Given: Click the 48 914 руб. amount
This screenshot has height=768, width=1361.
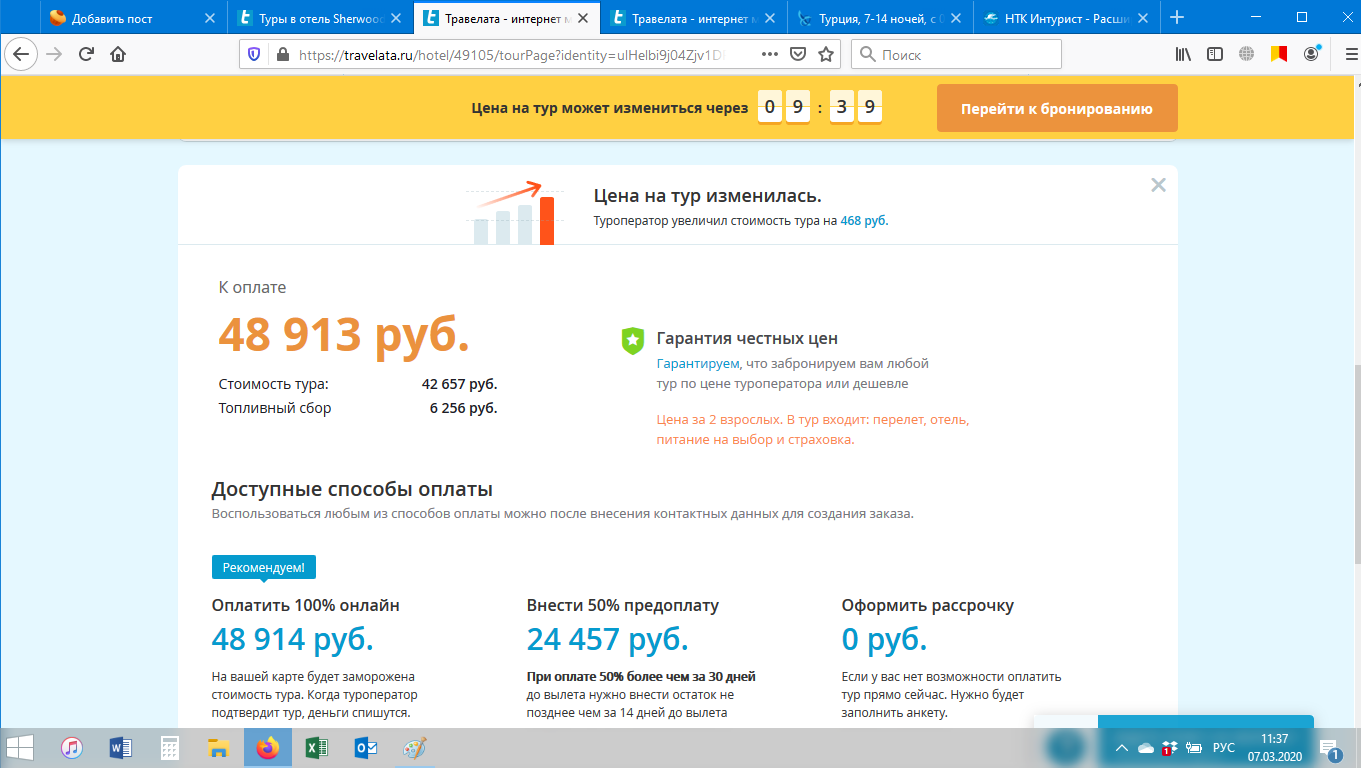Looking at the screenshot, I should click(293, 638).
